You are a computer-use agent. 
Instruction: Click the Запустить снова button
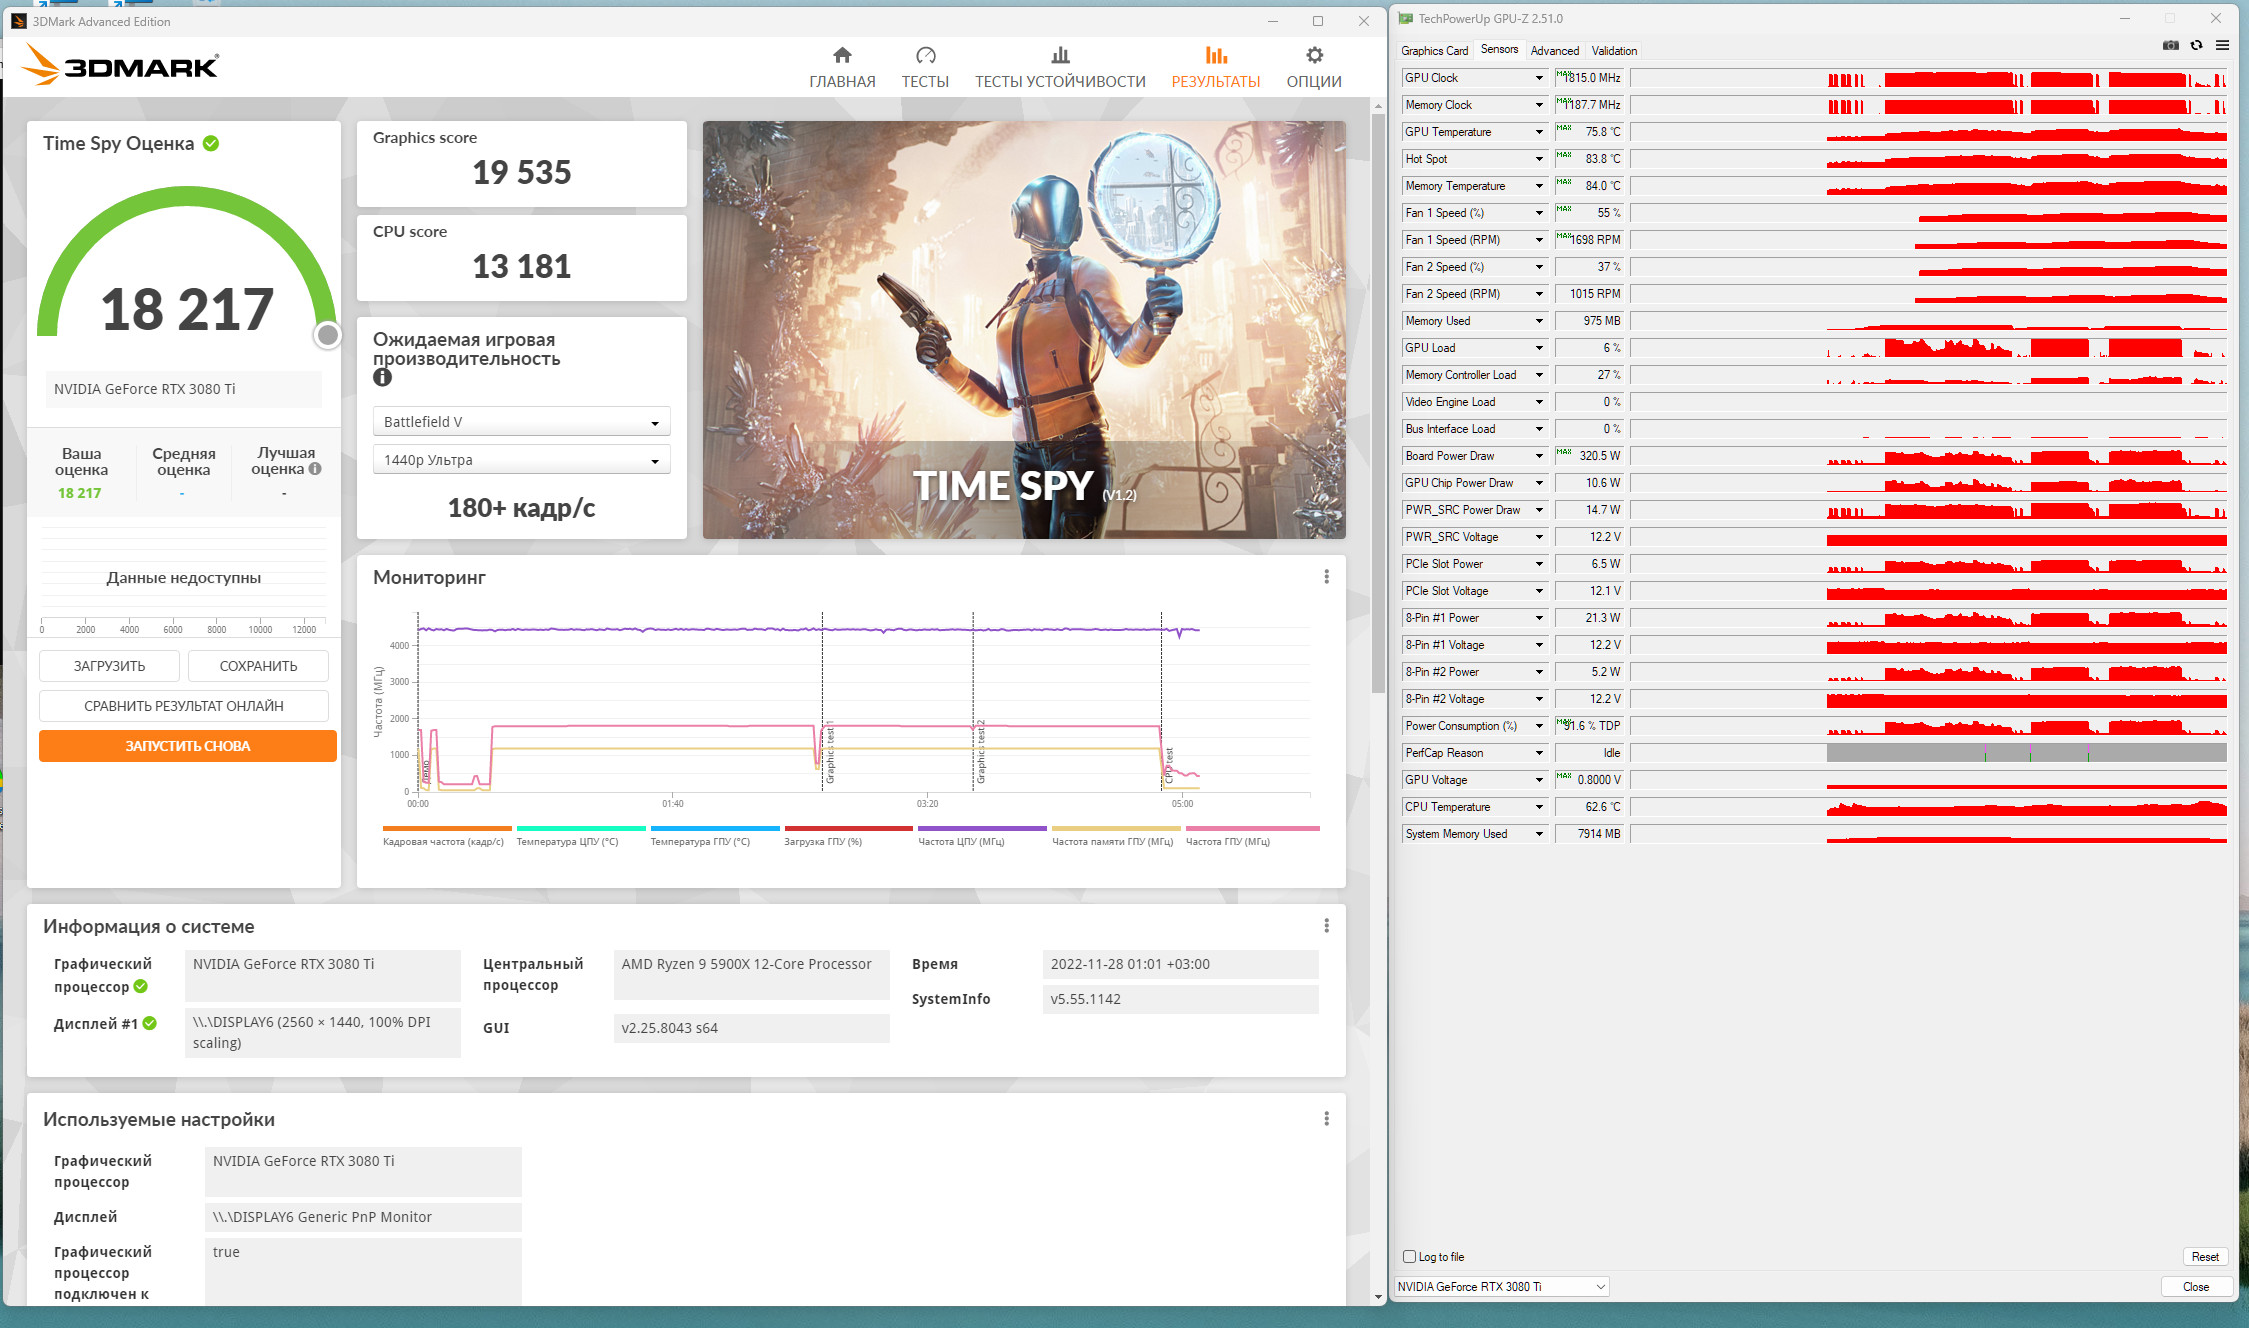point(188,746)
